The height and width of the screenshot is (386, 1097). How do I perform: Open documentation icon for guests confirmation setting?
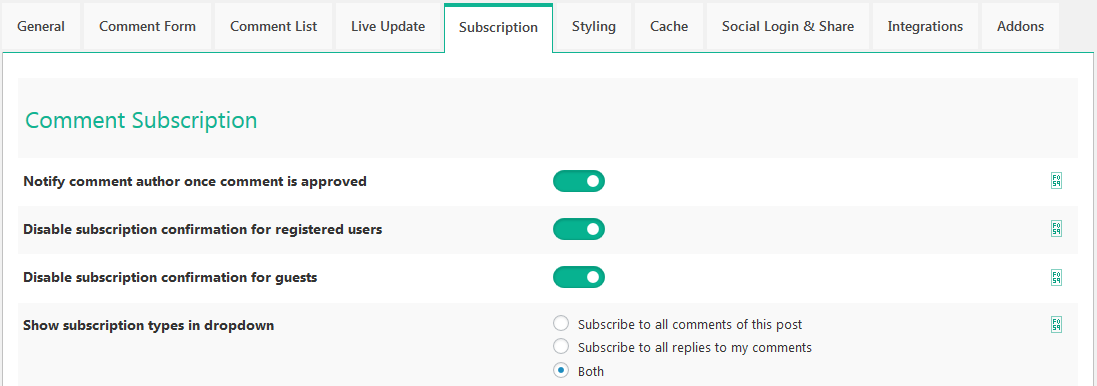(x=1056, y=277)
